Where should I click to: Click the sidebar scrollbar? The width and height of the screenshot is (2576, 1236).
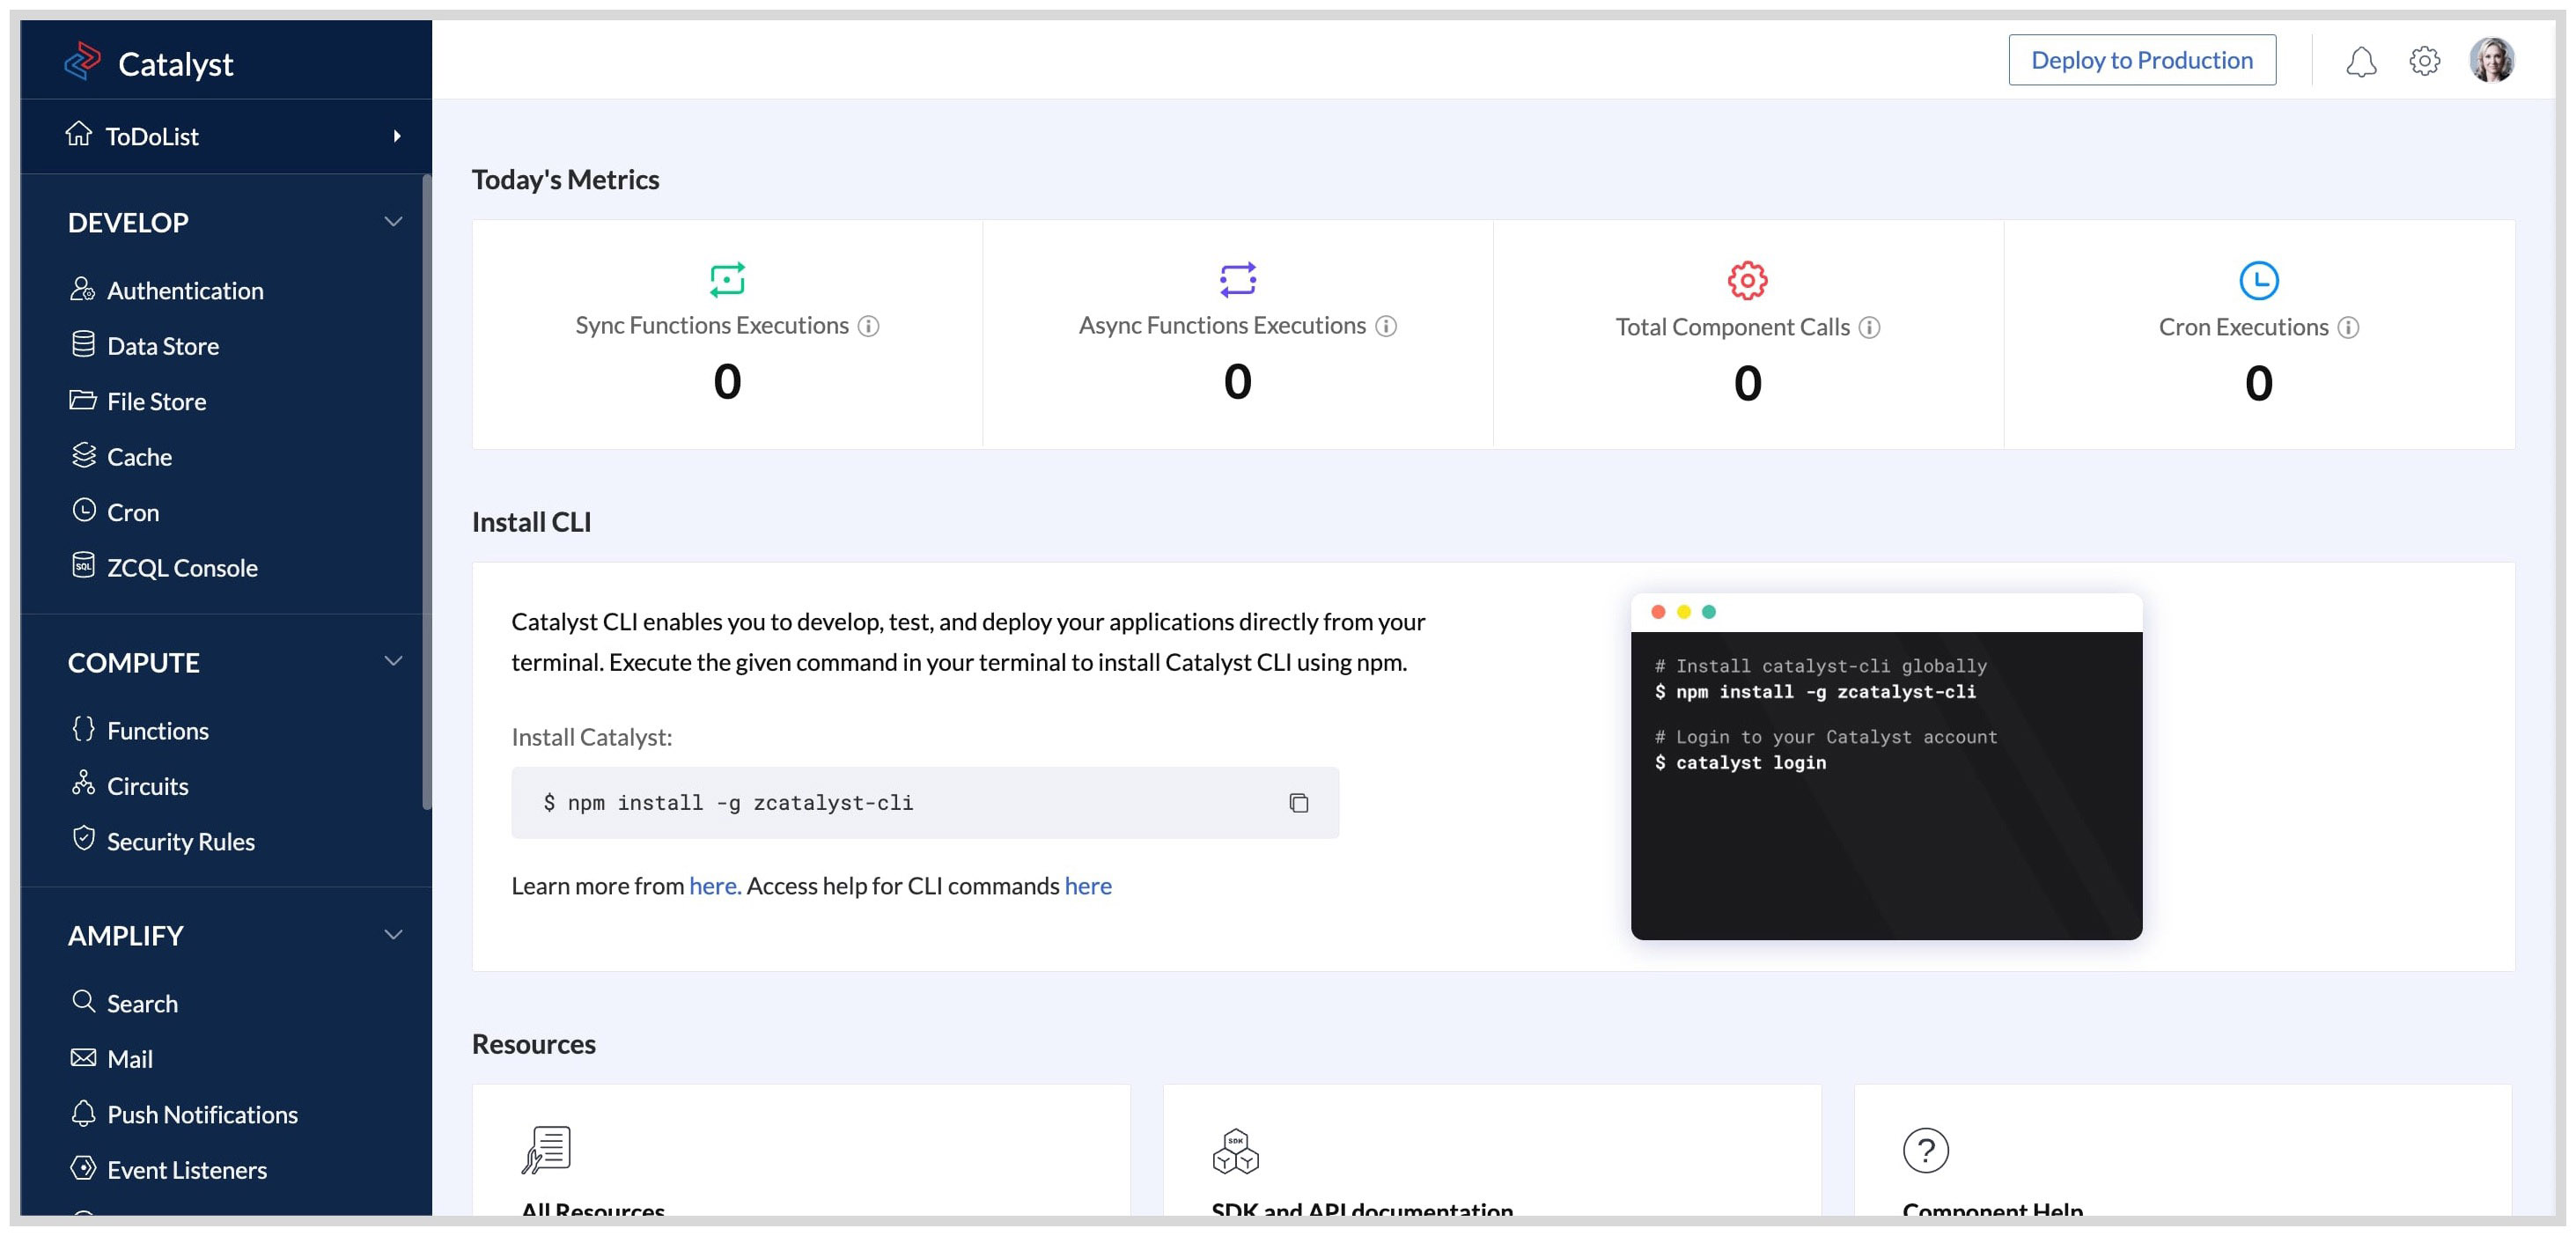(426, 492)
